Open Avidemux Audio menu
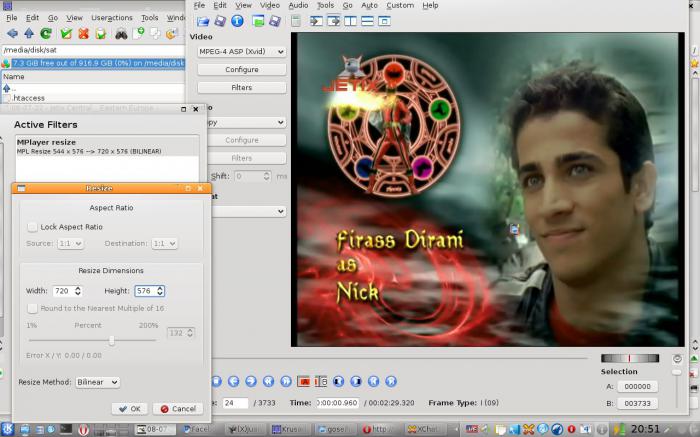The height and width of the screenshot is (437, 700). click(x=298, y=5)
